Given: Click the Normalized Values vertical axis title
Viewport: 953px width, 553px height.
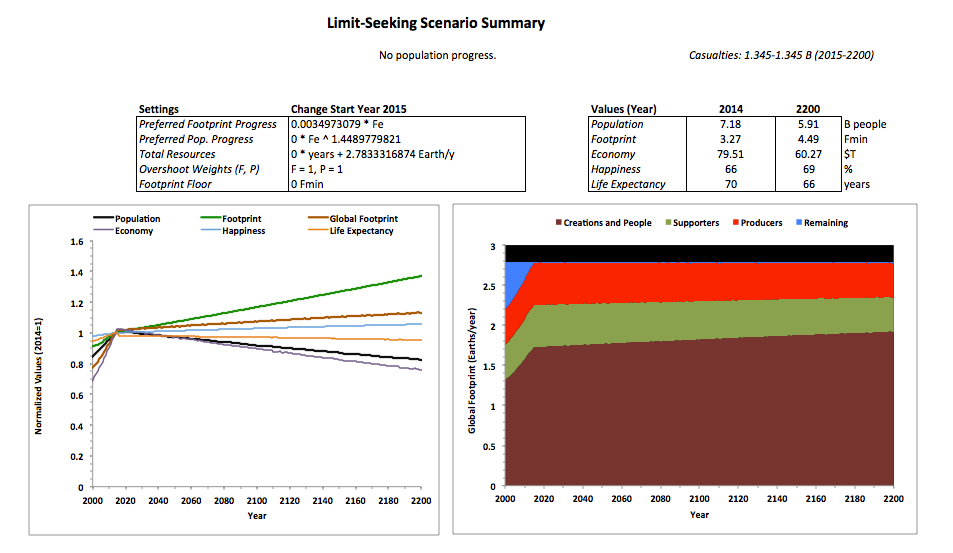Looking at the screenshot, I should [39, 366].
